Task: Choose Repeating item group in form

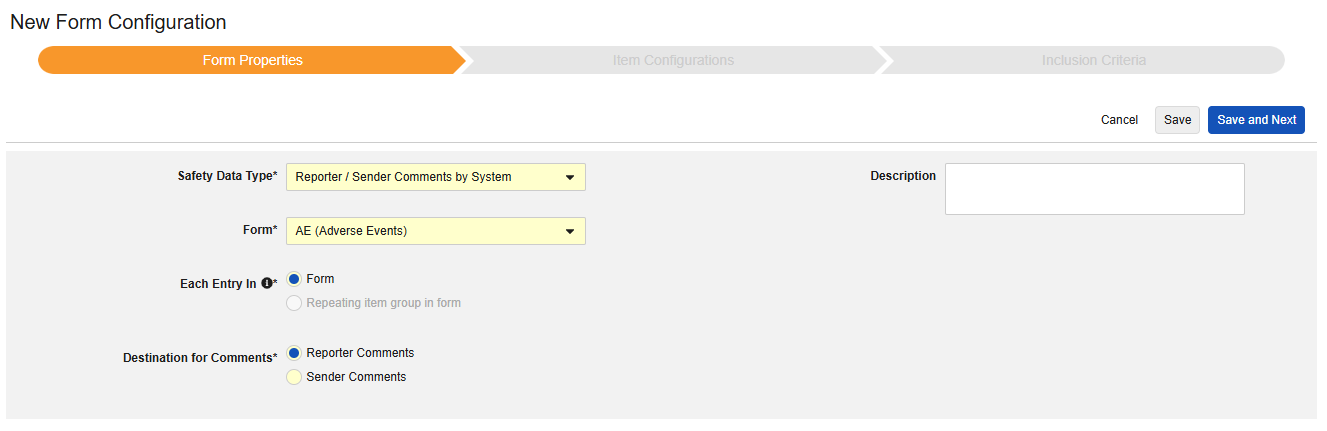Action: [x=294, y=303]
